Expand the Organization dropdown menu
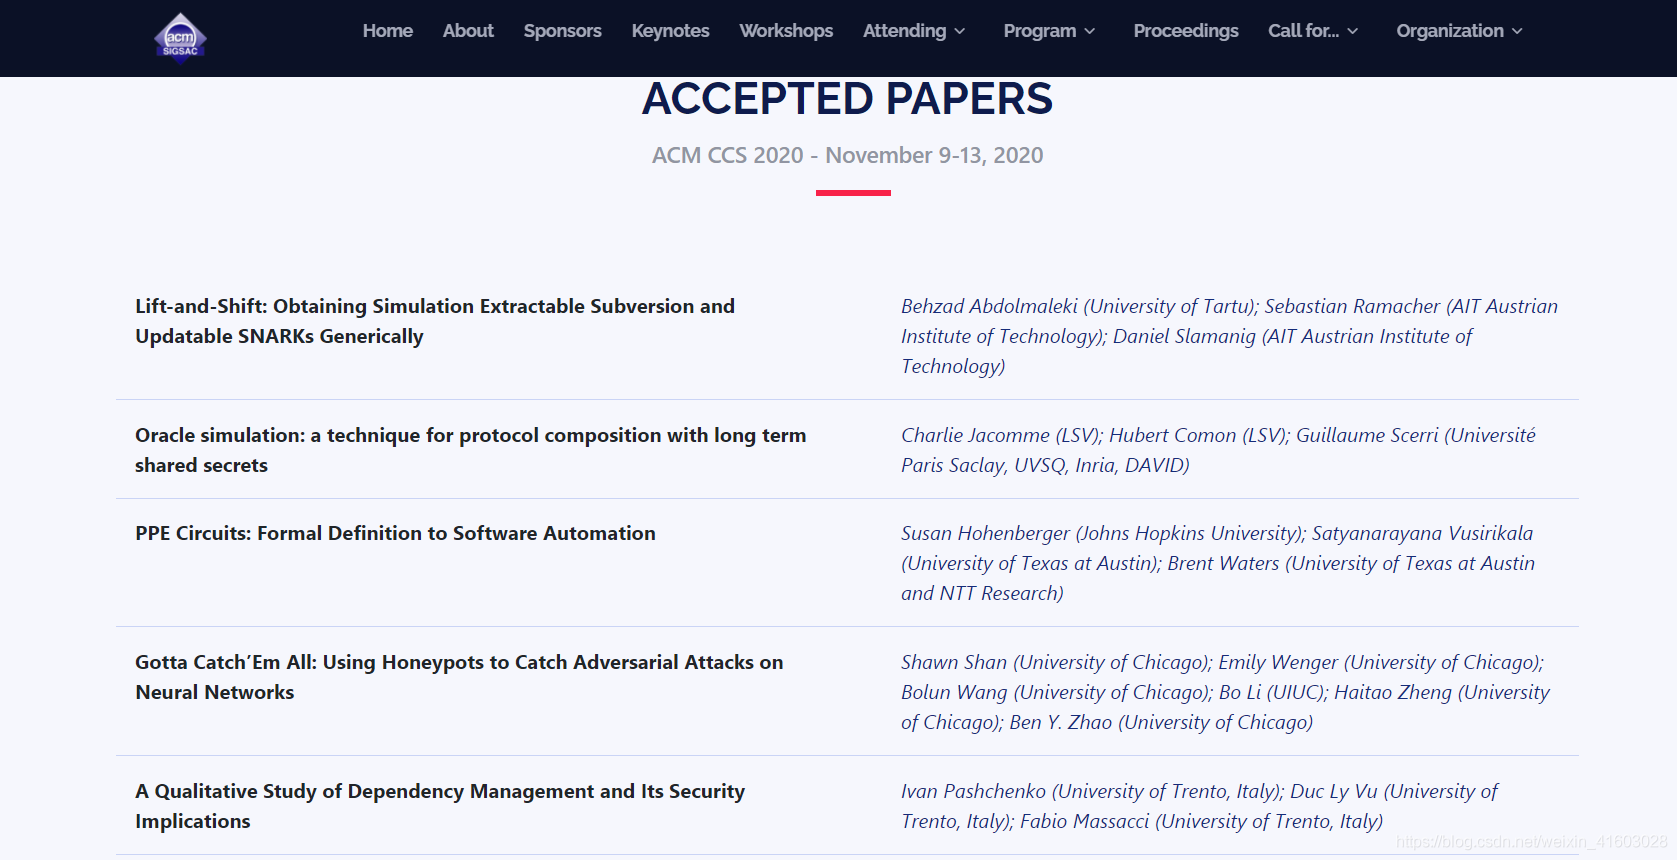 pos(1459,31)
